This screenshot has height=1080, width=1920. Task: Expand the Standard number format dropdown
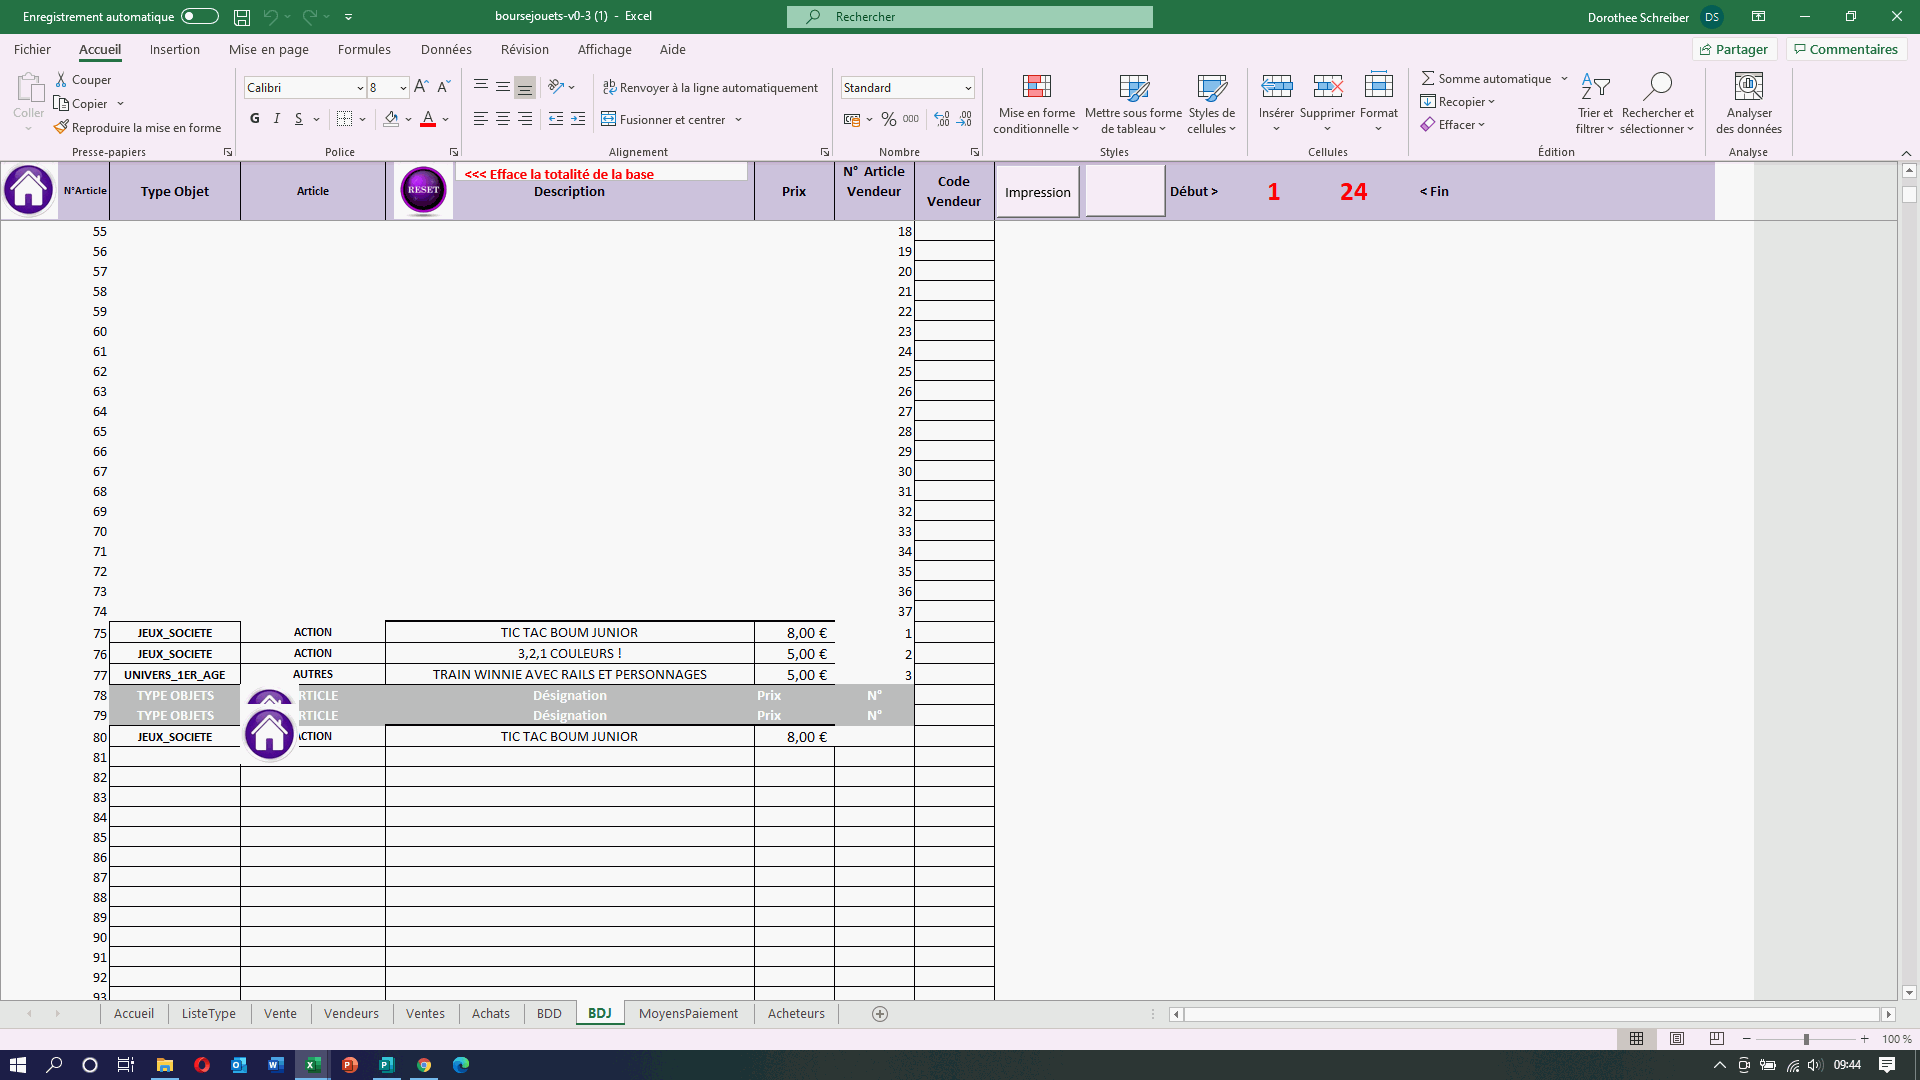click(x=968, y=88)
